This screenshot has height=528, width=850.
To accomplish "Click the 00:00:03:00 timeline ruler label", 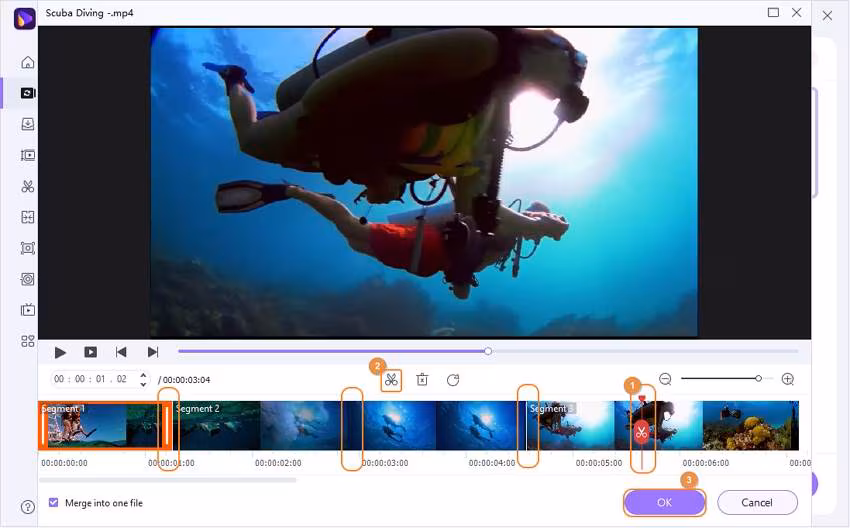I will [x=385, y=463].
